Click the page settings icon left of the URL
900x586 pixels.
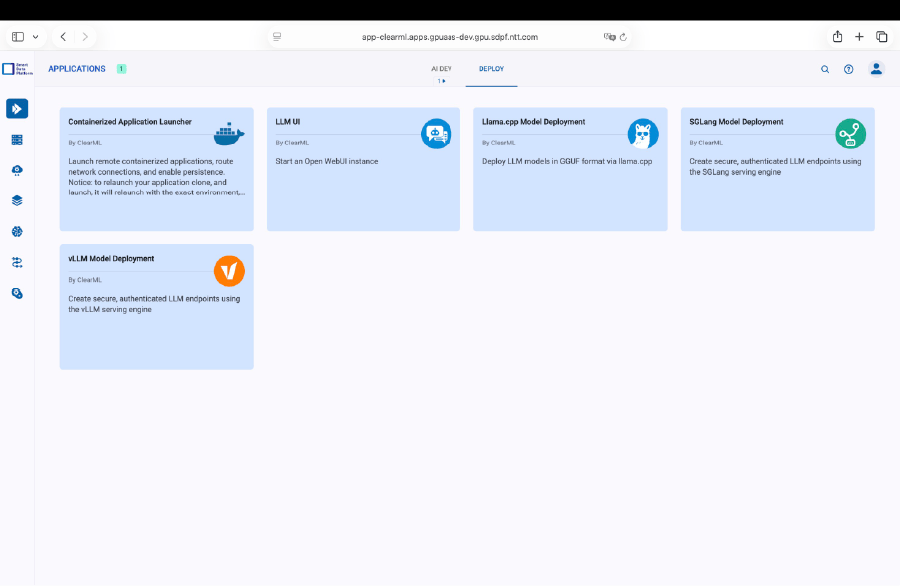[x=277, y=37]
